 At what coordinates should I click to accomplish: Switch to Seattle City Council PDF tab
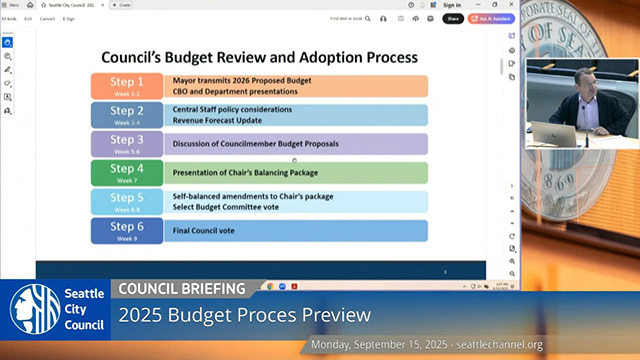coord(72,5)
